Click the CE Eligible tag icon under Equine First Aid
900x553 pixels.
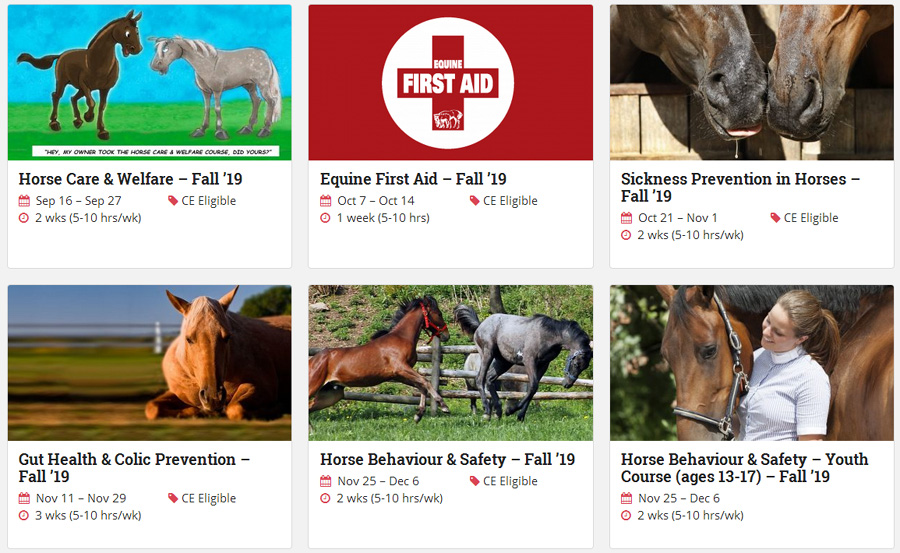pyautogui.click(x=474, y=200)
